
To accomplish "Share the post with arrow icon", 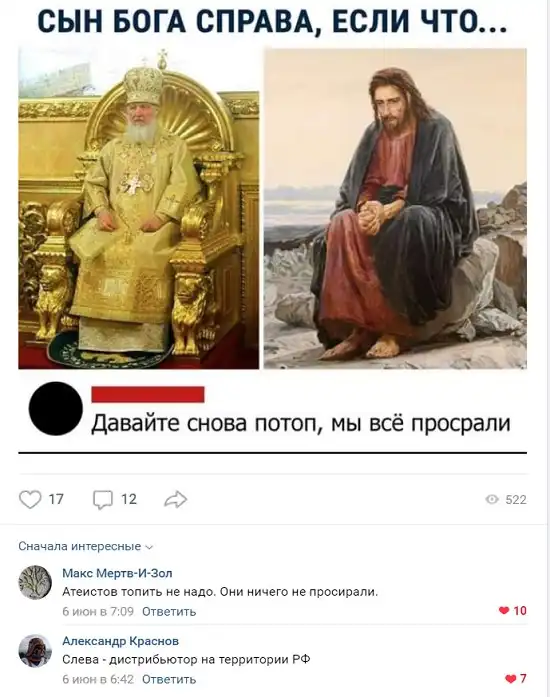I will [176, 500].
